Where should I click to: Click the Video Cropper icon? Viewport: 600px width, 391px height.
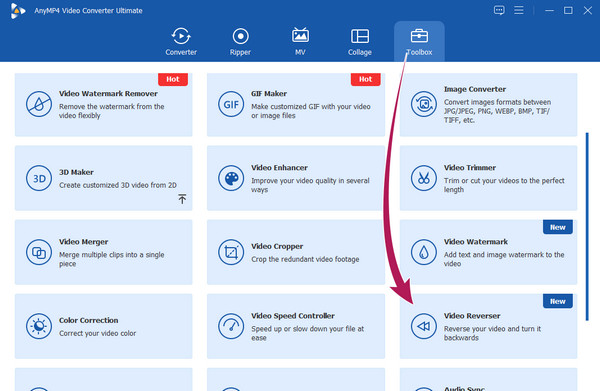pos(231,252)
